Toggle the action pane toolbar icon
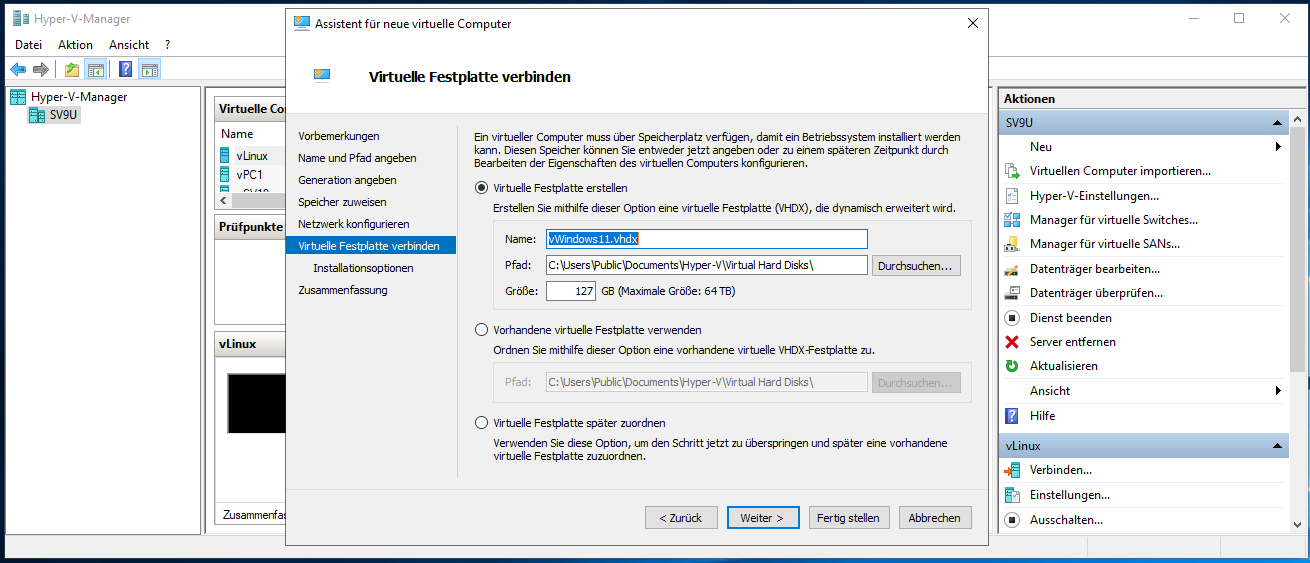The image size is (1310, 563). (x=150, y=69)
